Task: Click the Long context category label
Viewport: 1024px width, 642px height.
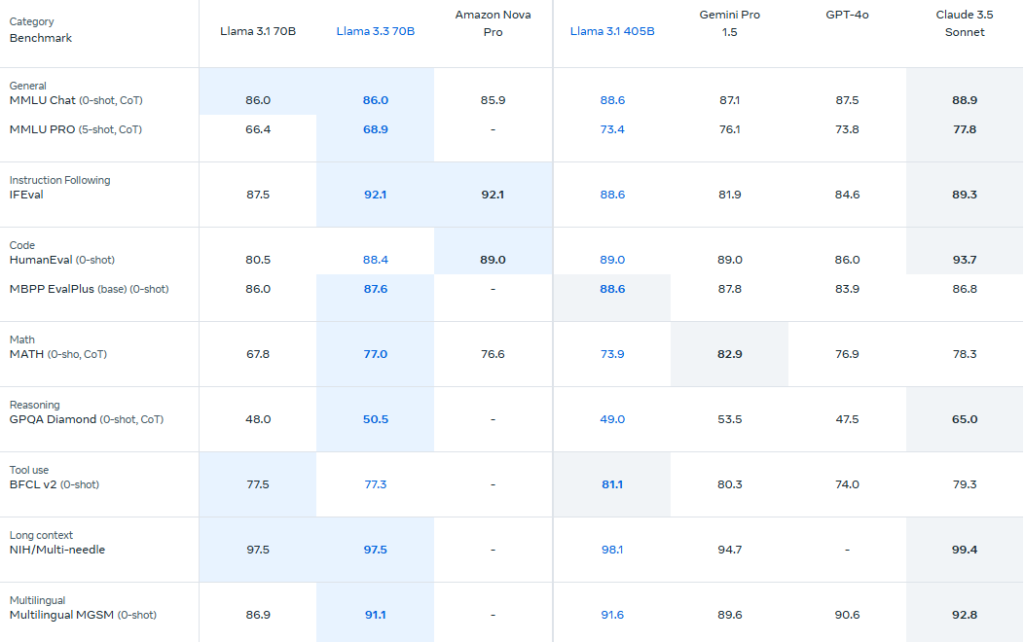Action: point(41,536)
